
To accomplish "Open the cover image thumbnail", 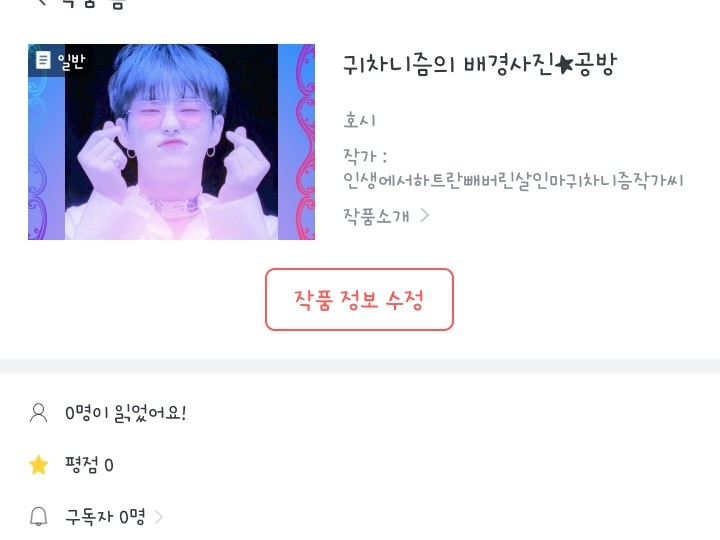I will (171, 142).
